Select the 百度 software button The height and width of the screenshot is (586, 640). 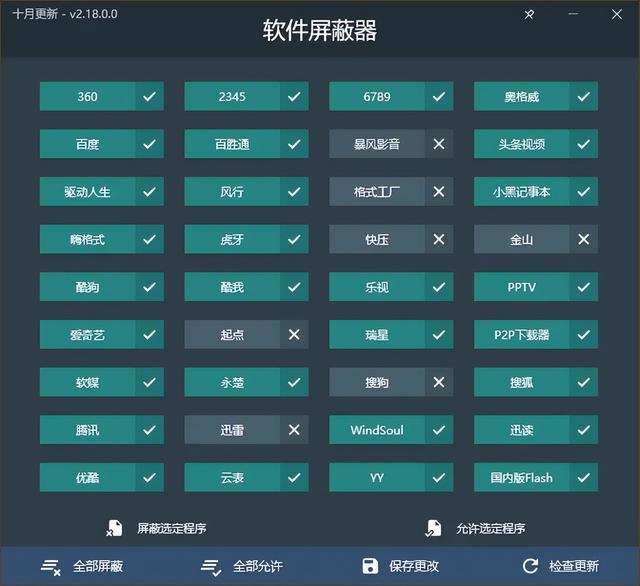87,144
